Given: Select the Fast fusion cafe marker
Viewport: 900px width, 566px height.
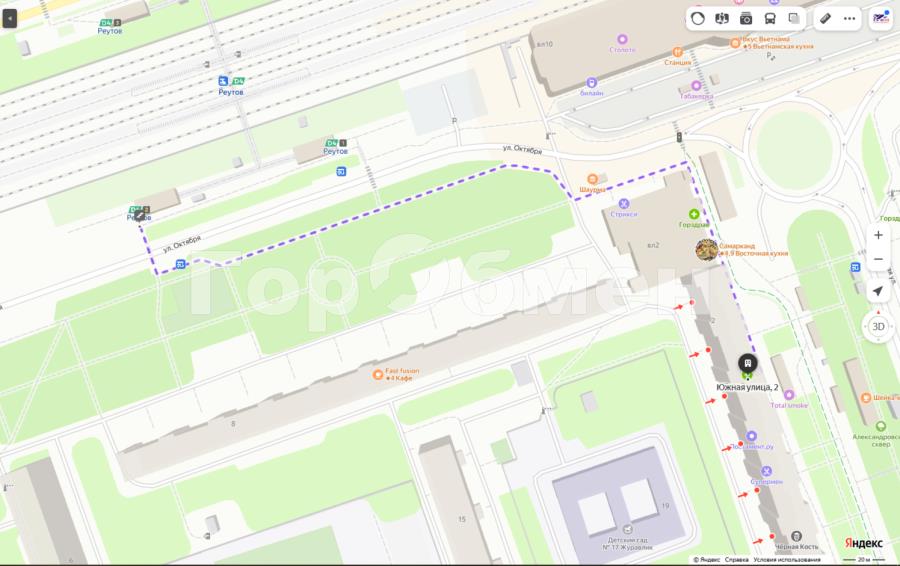Looking at the screenshot, I should [x=378, y=374].
